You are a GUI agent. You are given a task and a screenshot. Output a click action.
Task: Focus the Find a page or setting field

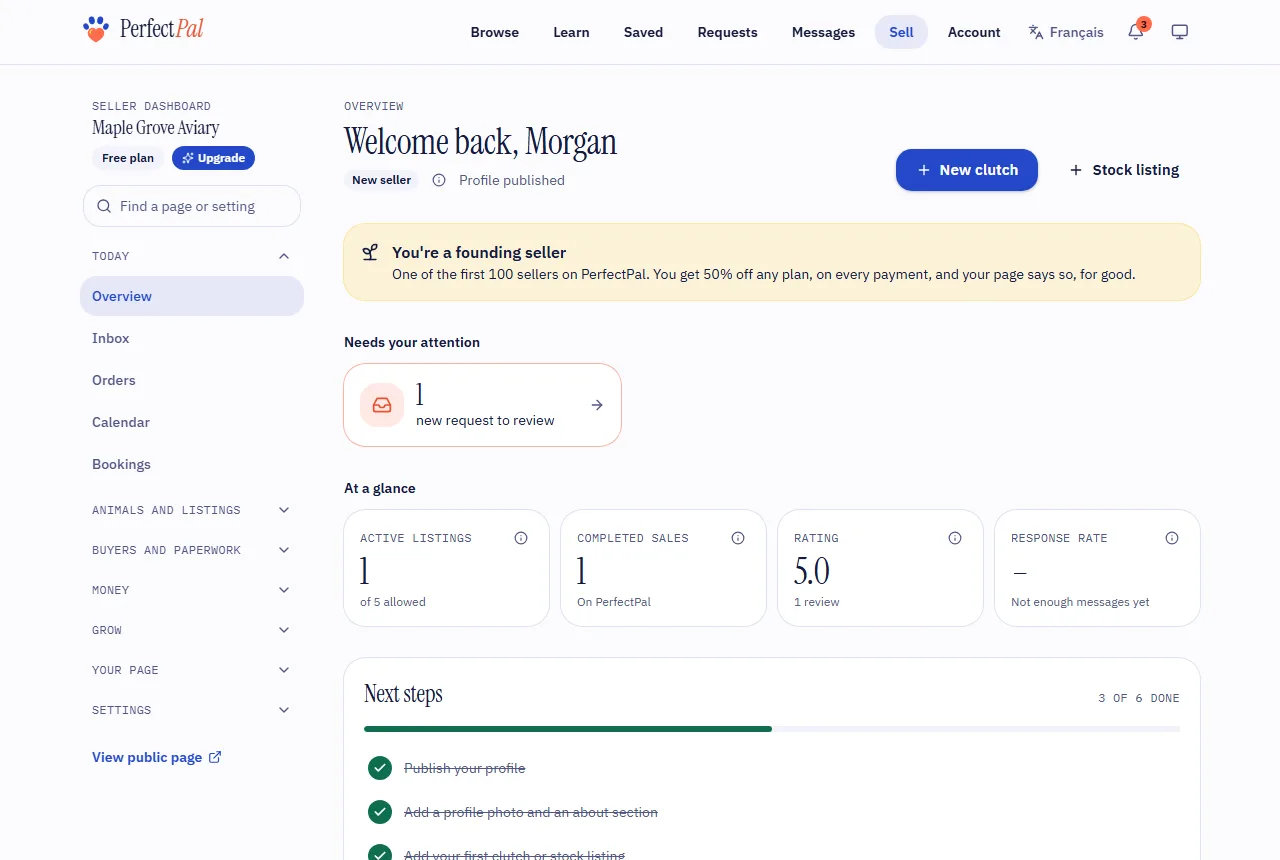[x=192, y=206]
